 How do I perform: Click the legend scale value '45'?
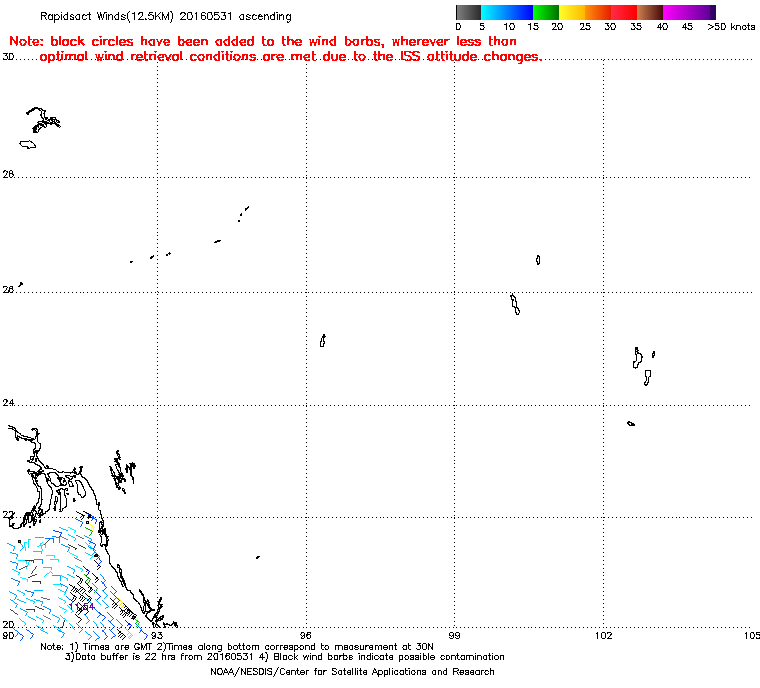click(687, 27)
